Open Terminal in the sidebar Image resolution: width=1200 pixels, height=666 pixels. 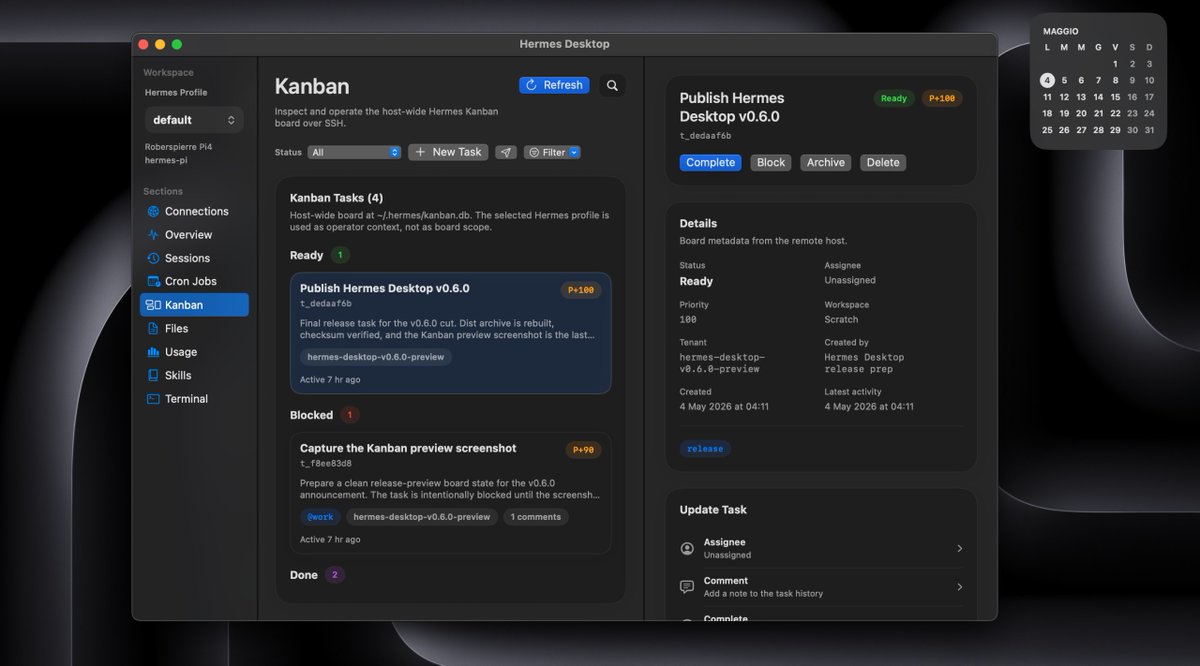point(194,399)
